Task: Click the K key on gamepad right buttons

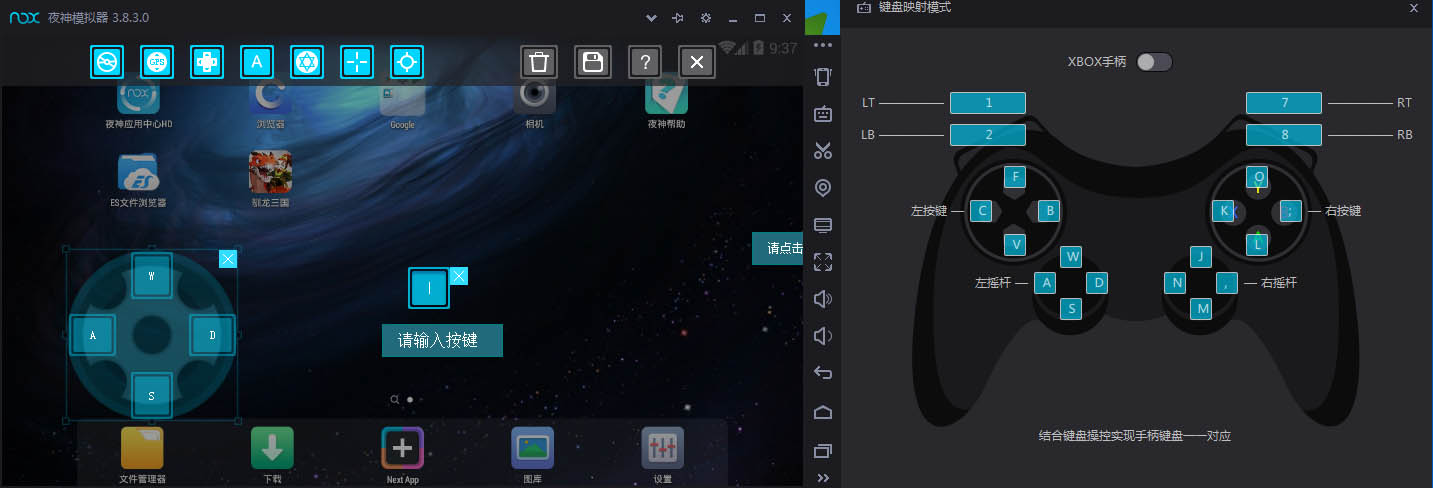Action: [1224, 211]
